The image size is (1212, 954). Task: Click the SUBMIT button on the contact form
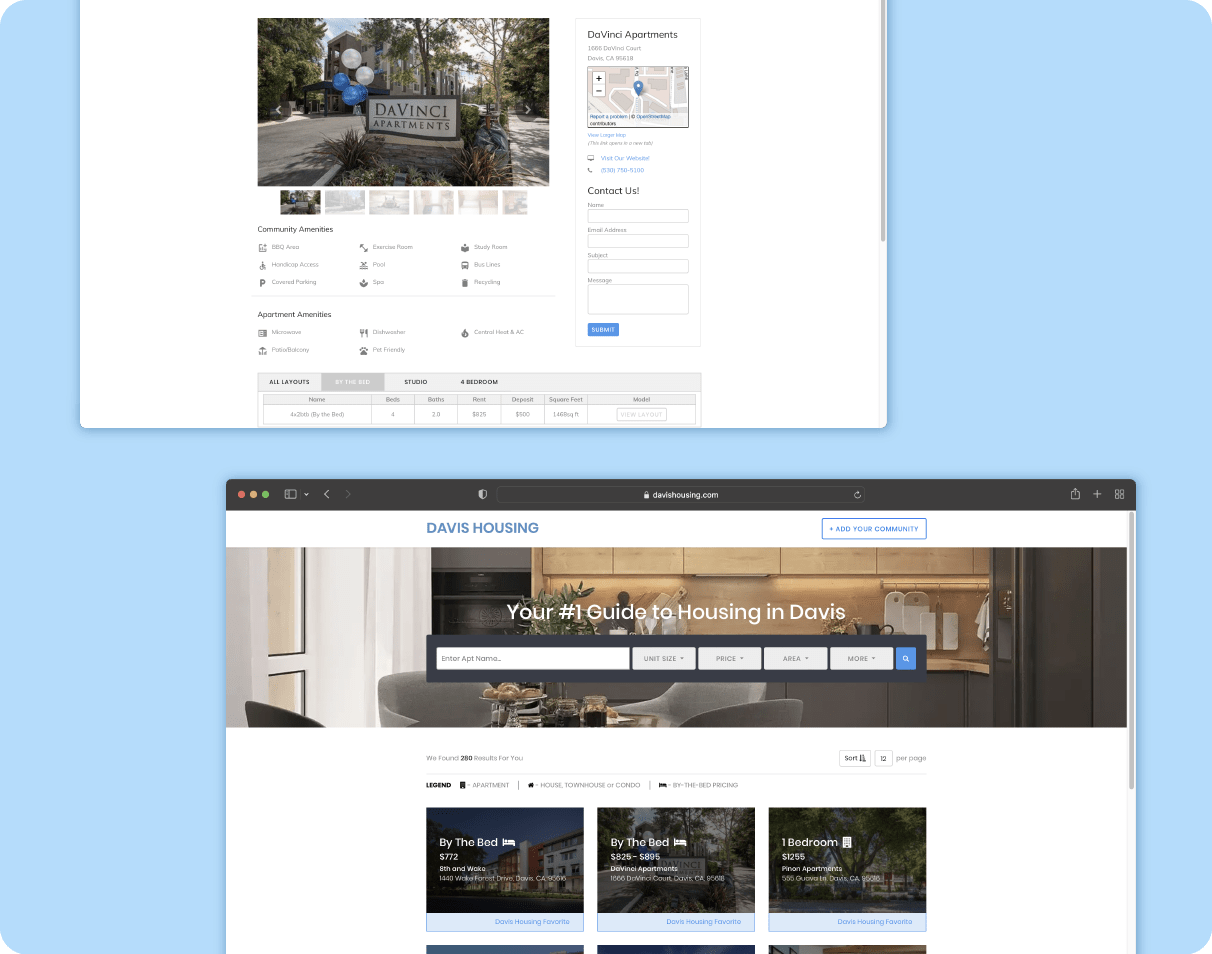603,329
